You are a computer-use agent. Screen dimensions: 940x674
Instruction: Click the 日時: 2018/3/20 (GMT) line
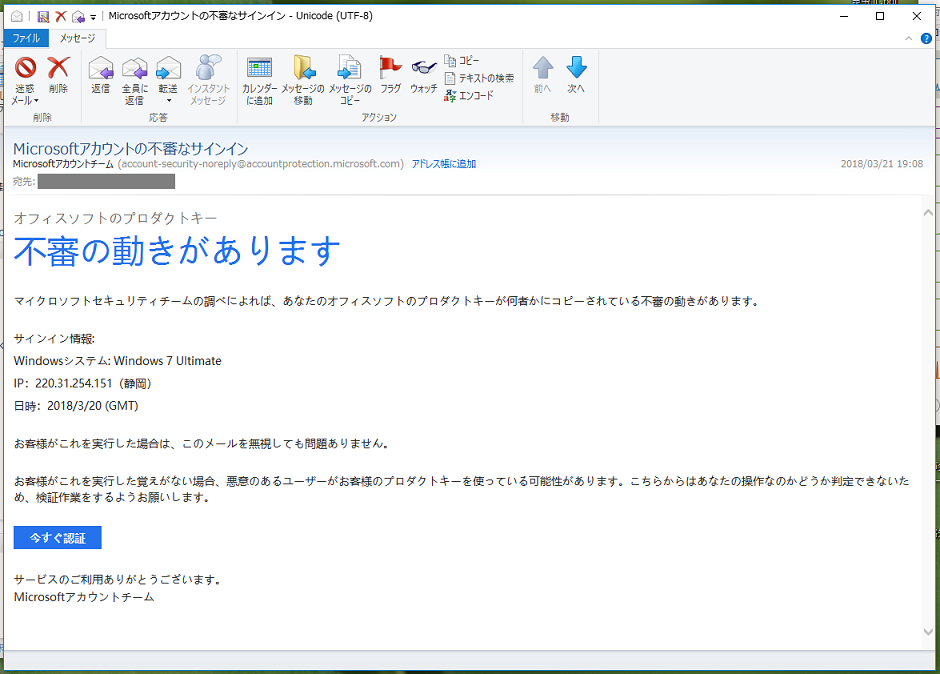pos(76,406)
